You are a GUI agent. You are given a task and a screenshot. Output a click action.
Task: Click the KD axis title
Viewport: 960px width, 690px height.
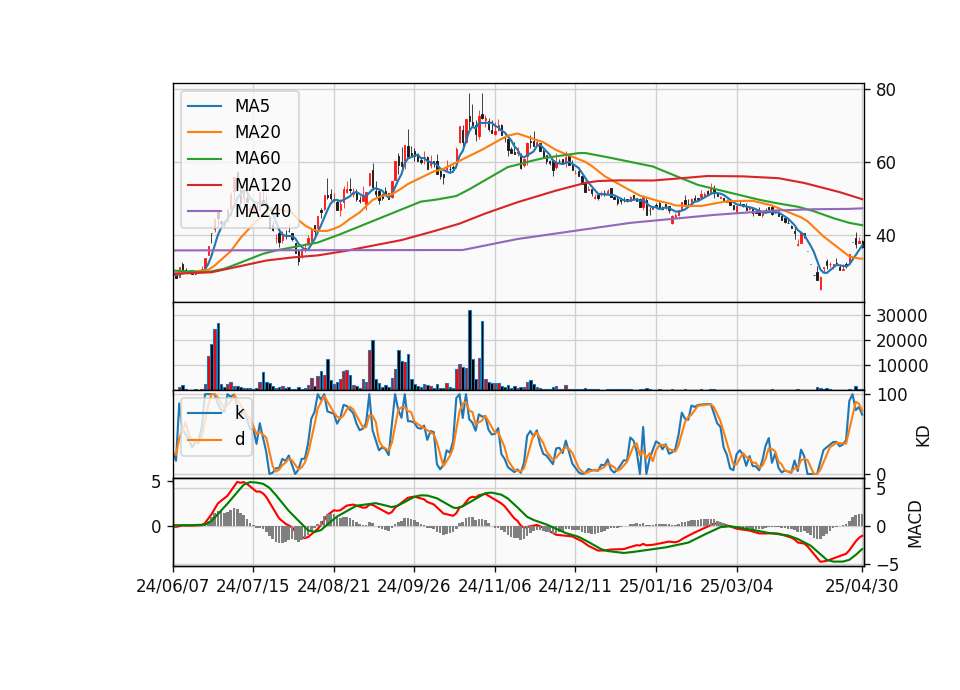click(923, 436)
